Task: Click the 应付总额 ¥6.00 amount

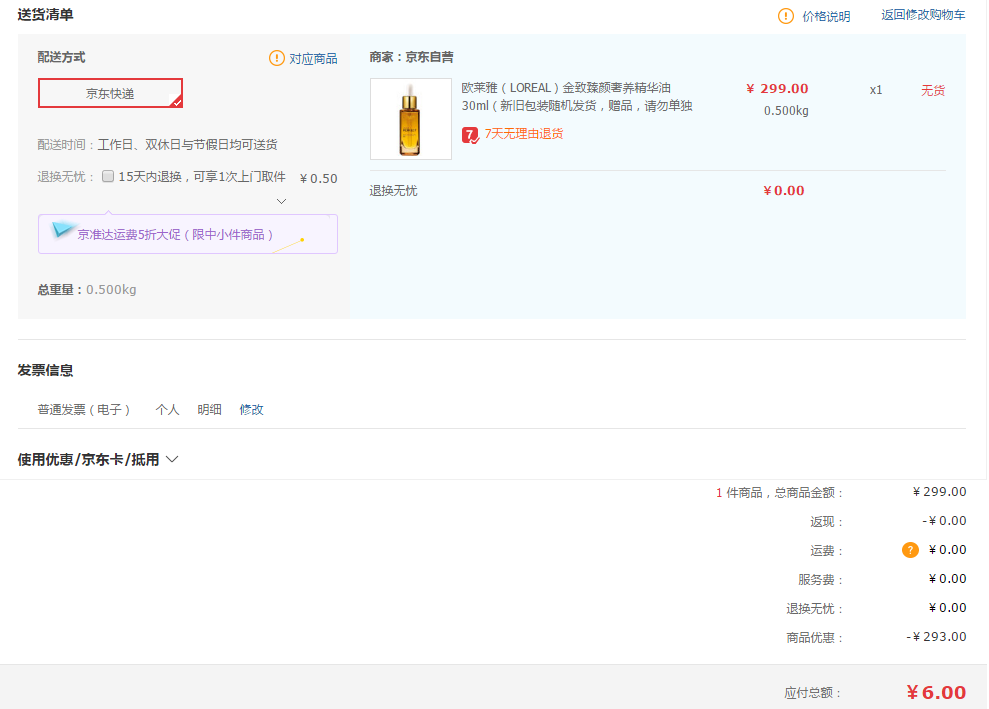Action: pos(936,693)
